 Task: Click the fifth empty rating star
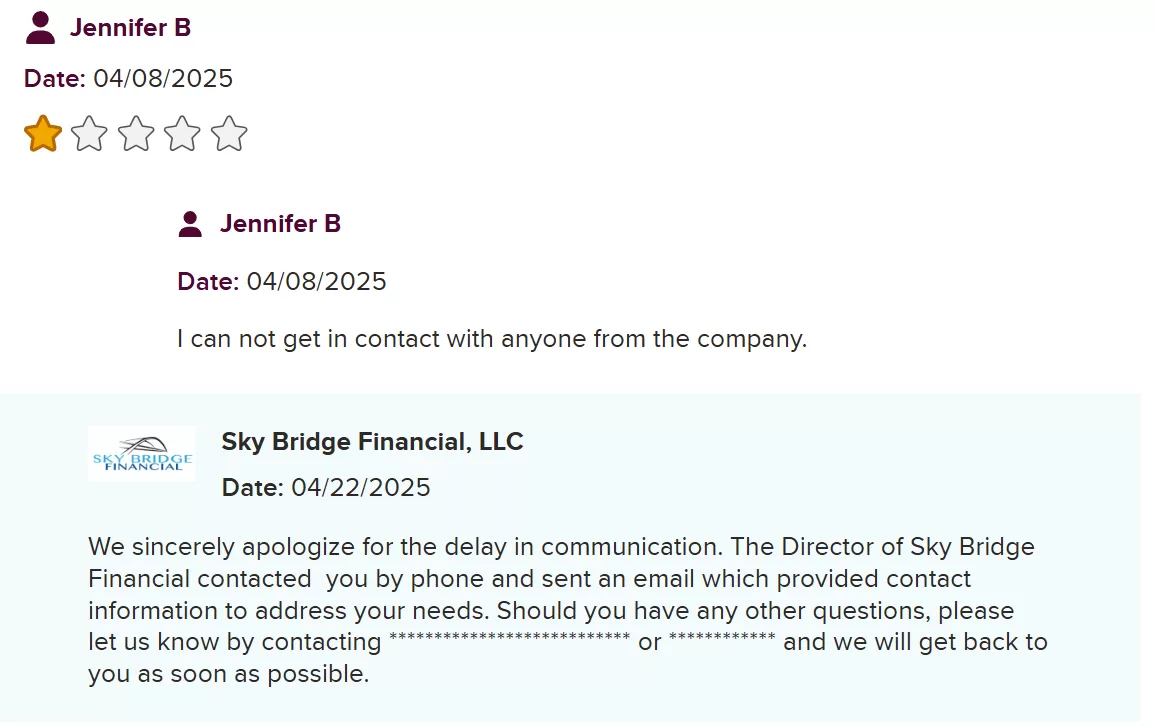coord(229,133)
